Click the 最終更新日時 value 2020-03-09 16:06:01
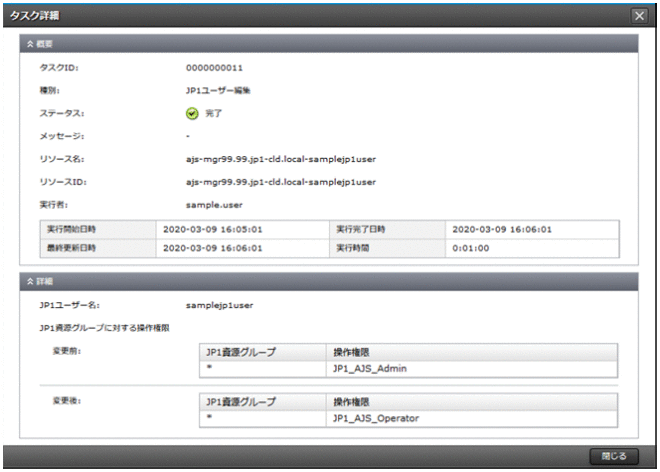The width and height of the screenshot is (660, 472). [x=213, y=248]
